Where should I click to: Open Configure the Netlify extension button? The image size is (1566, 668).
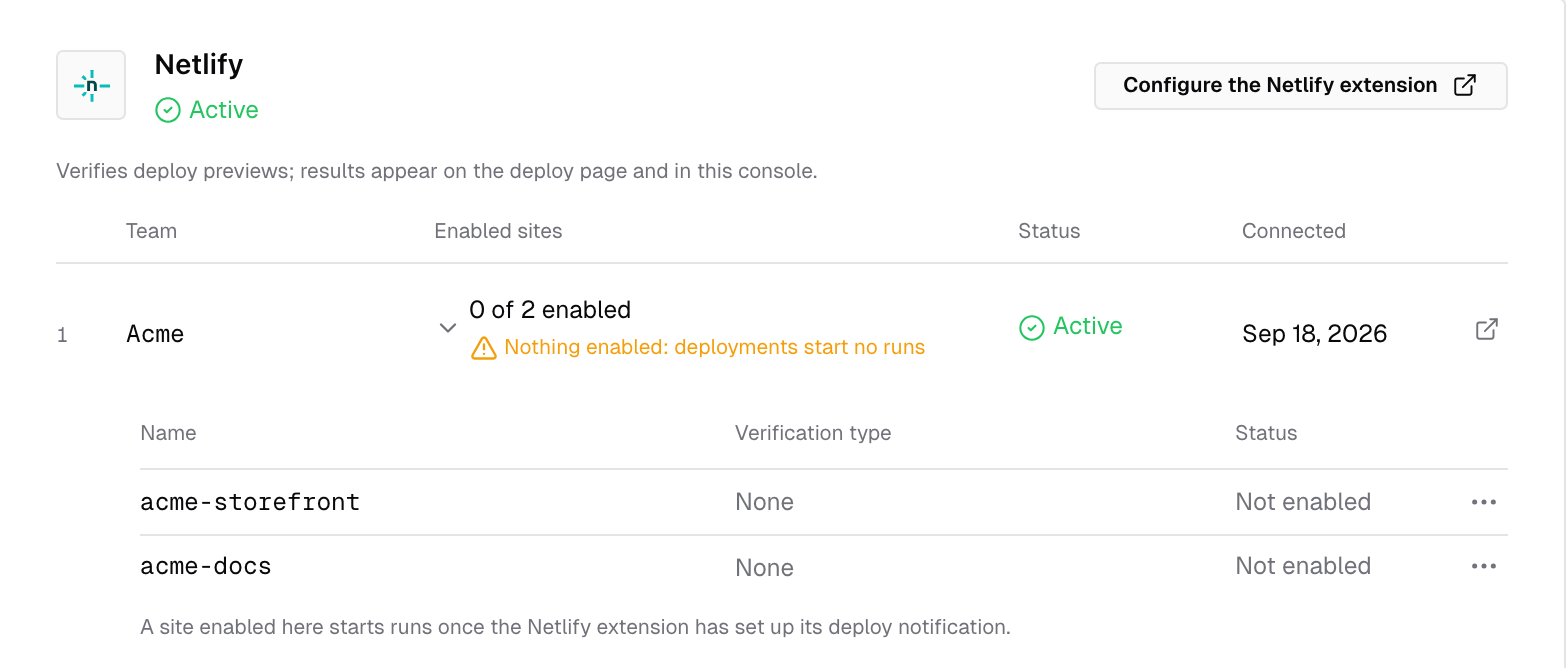click(x=1300, y=86)
